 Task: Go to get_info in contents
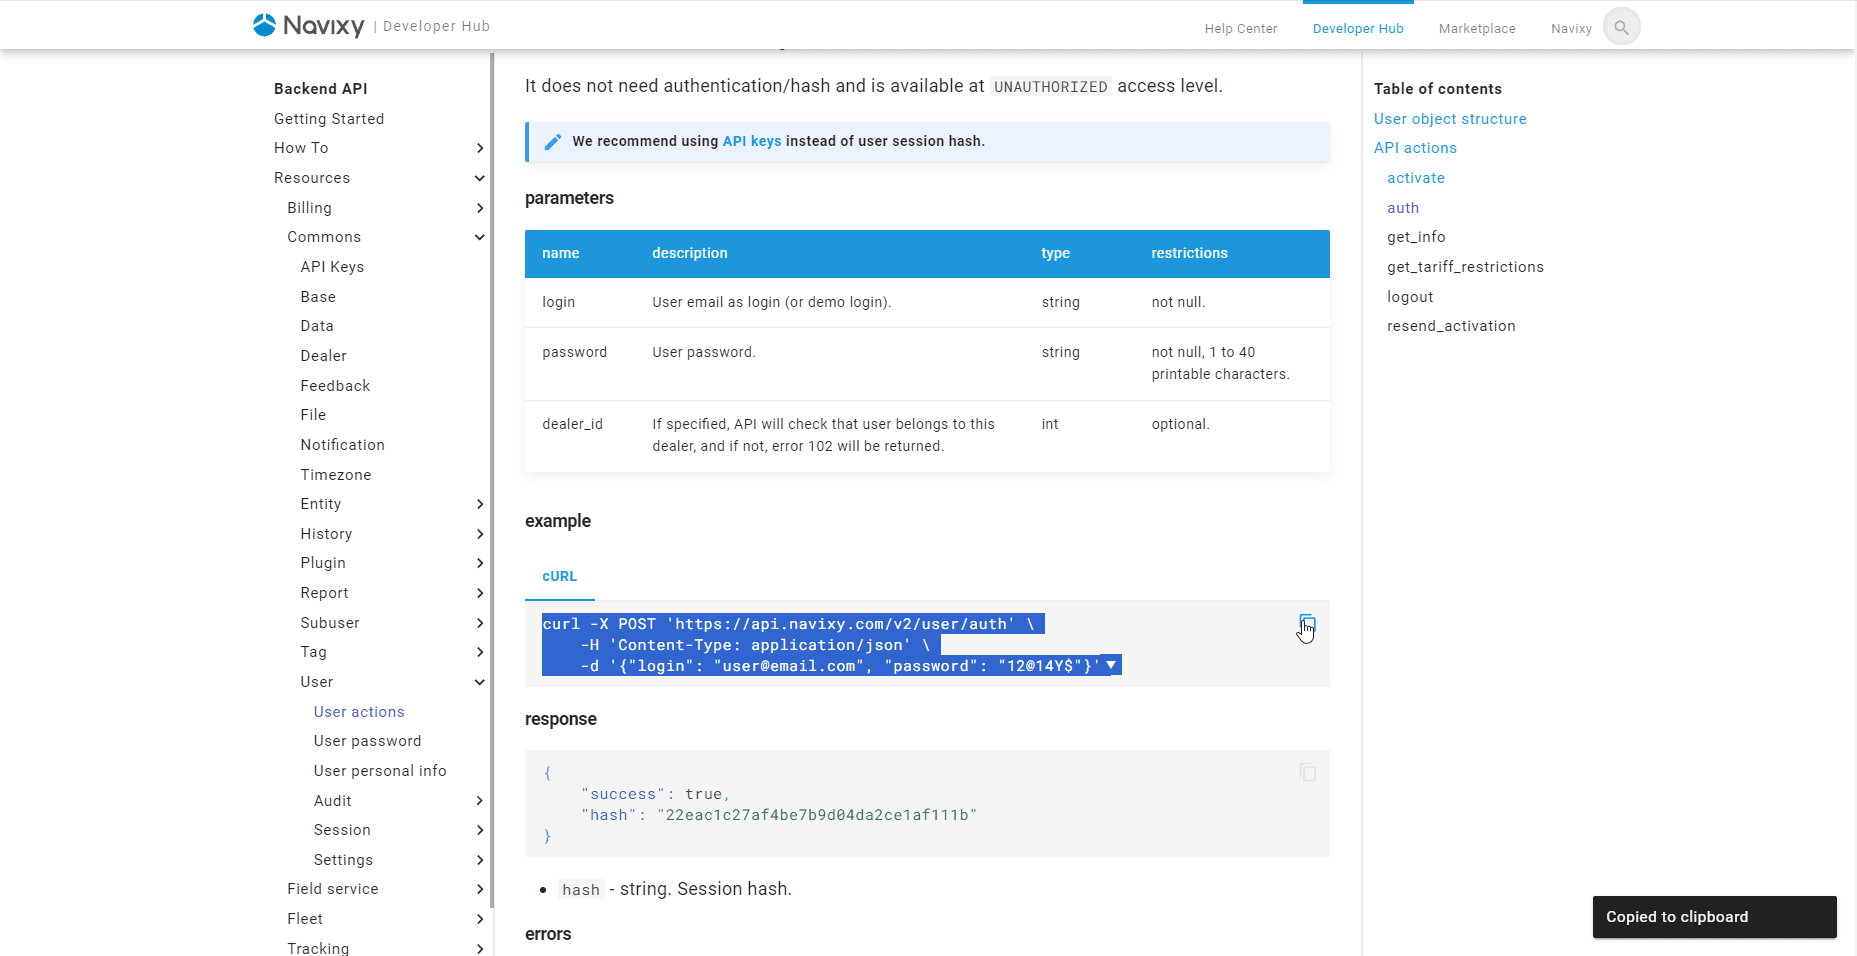pyautogui.click(x=1416, y=237)
